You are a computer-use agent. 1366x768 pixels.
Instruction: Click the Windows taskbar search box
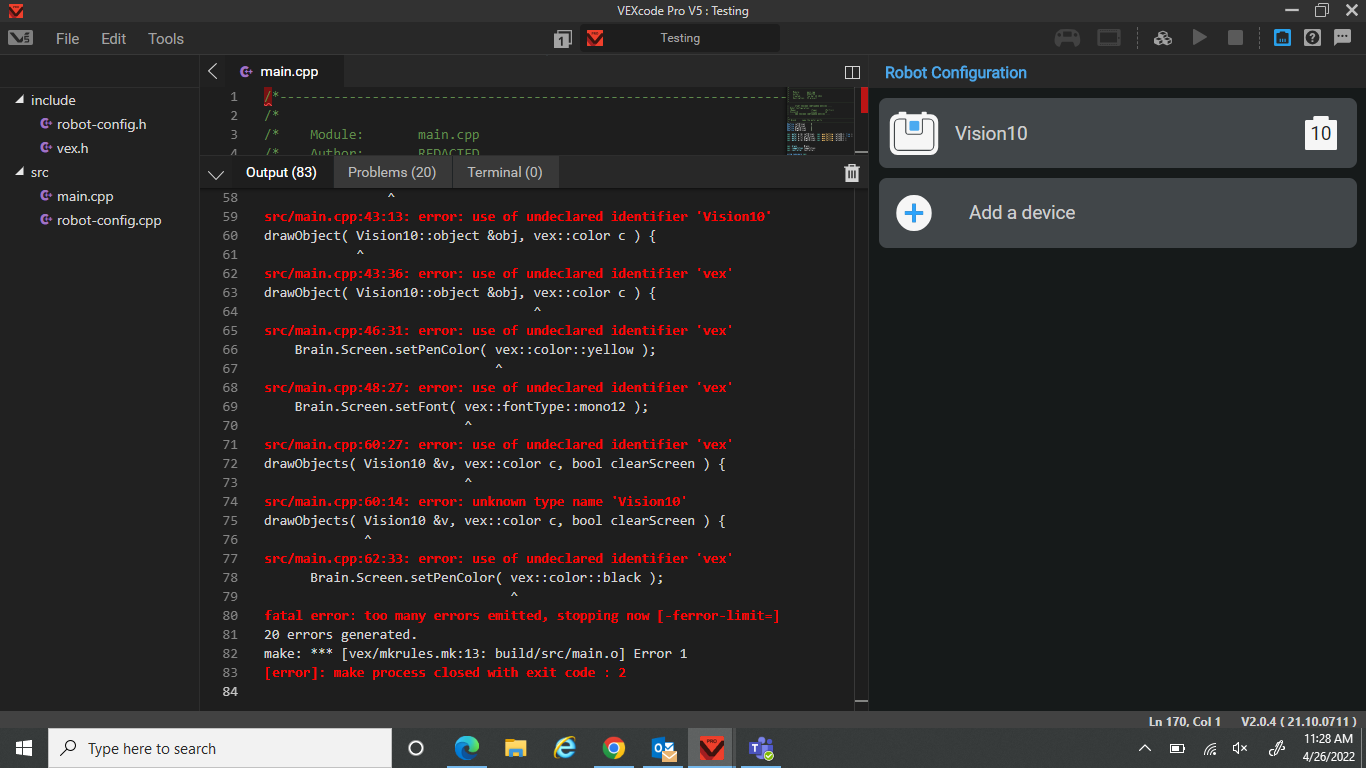(x=220, y=748)
